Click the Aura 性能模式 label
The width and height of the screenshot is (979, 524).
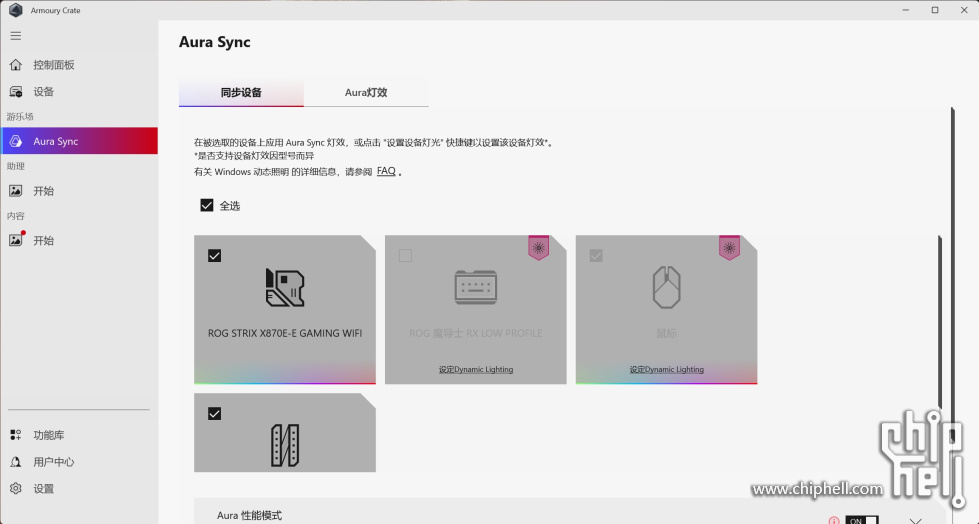pos(249,515)
